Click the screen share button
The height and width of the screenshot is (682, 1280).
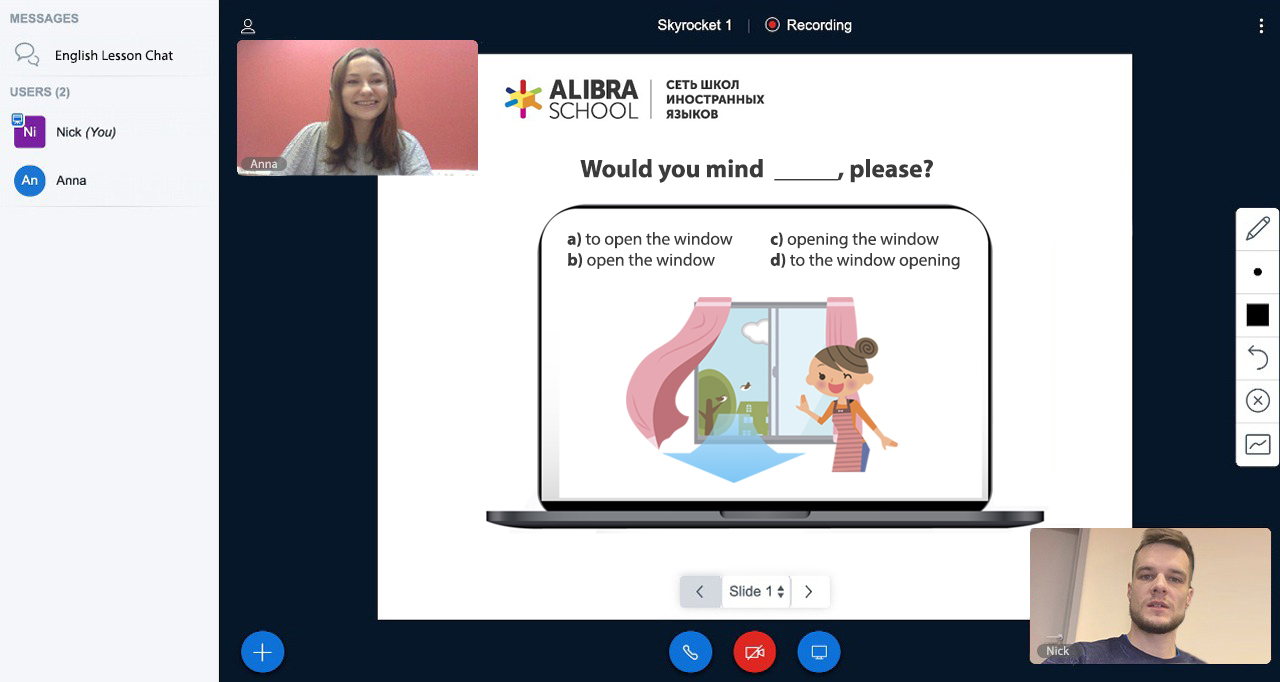point(819,652)
